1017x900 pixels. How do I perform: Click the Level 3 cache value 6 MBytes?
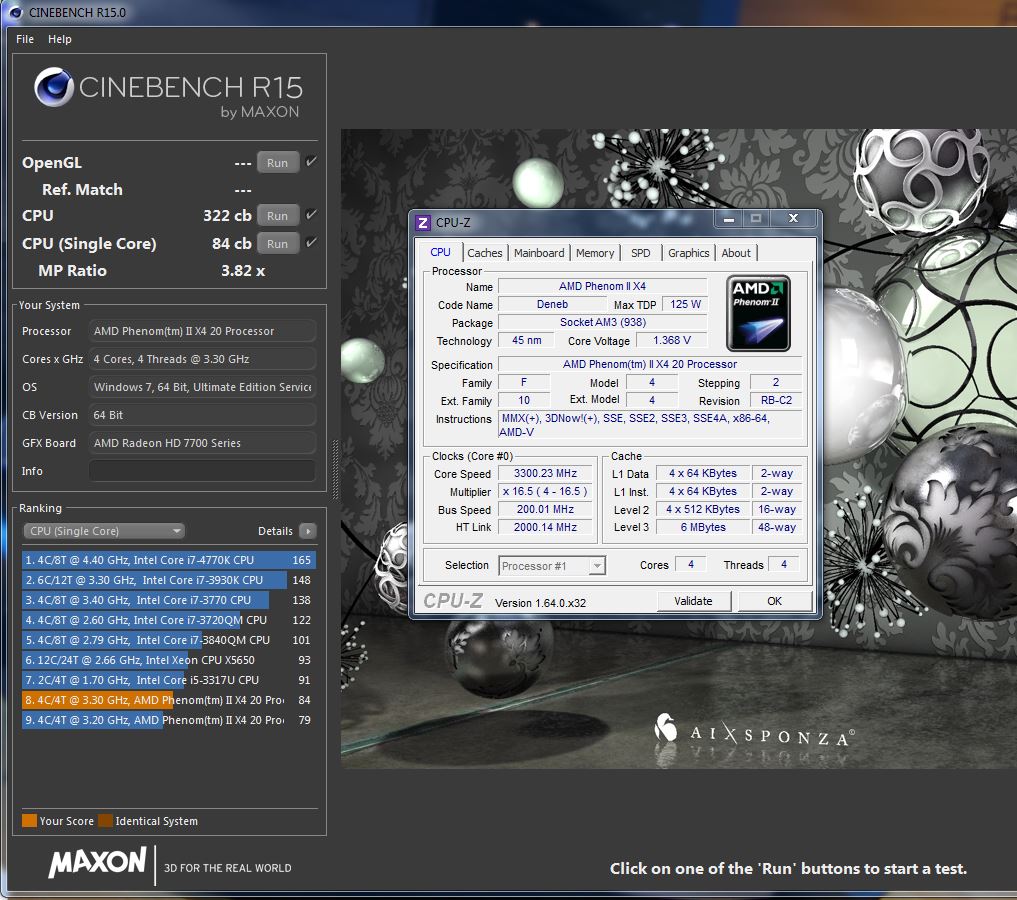[703, 527]
